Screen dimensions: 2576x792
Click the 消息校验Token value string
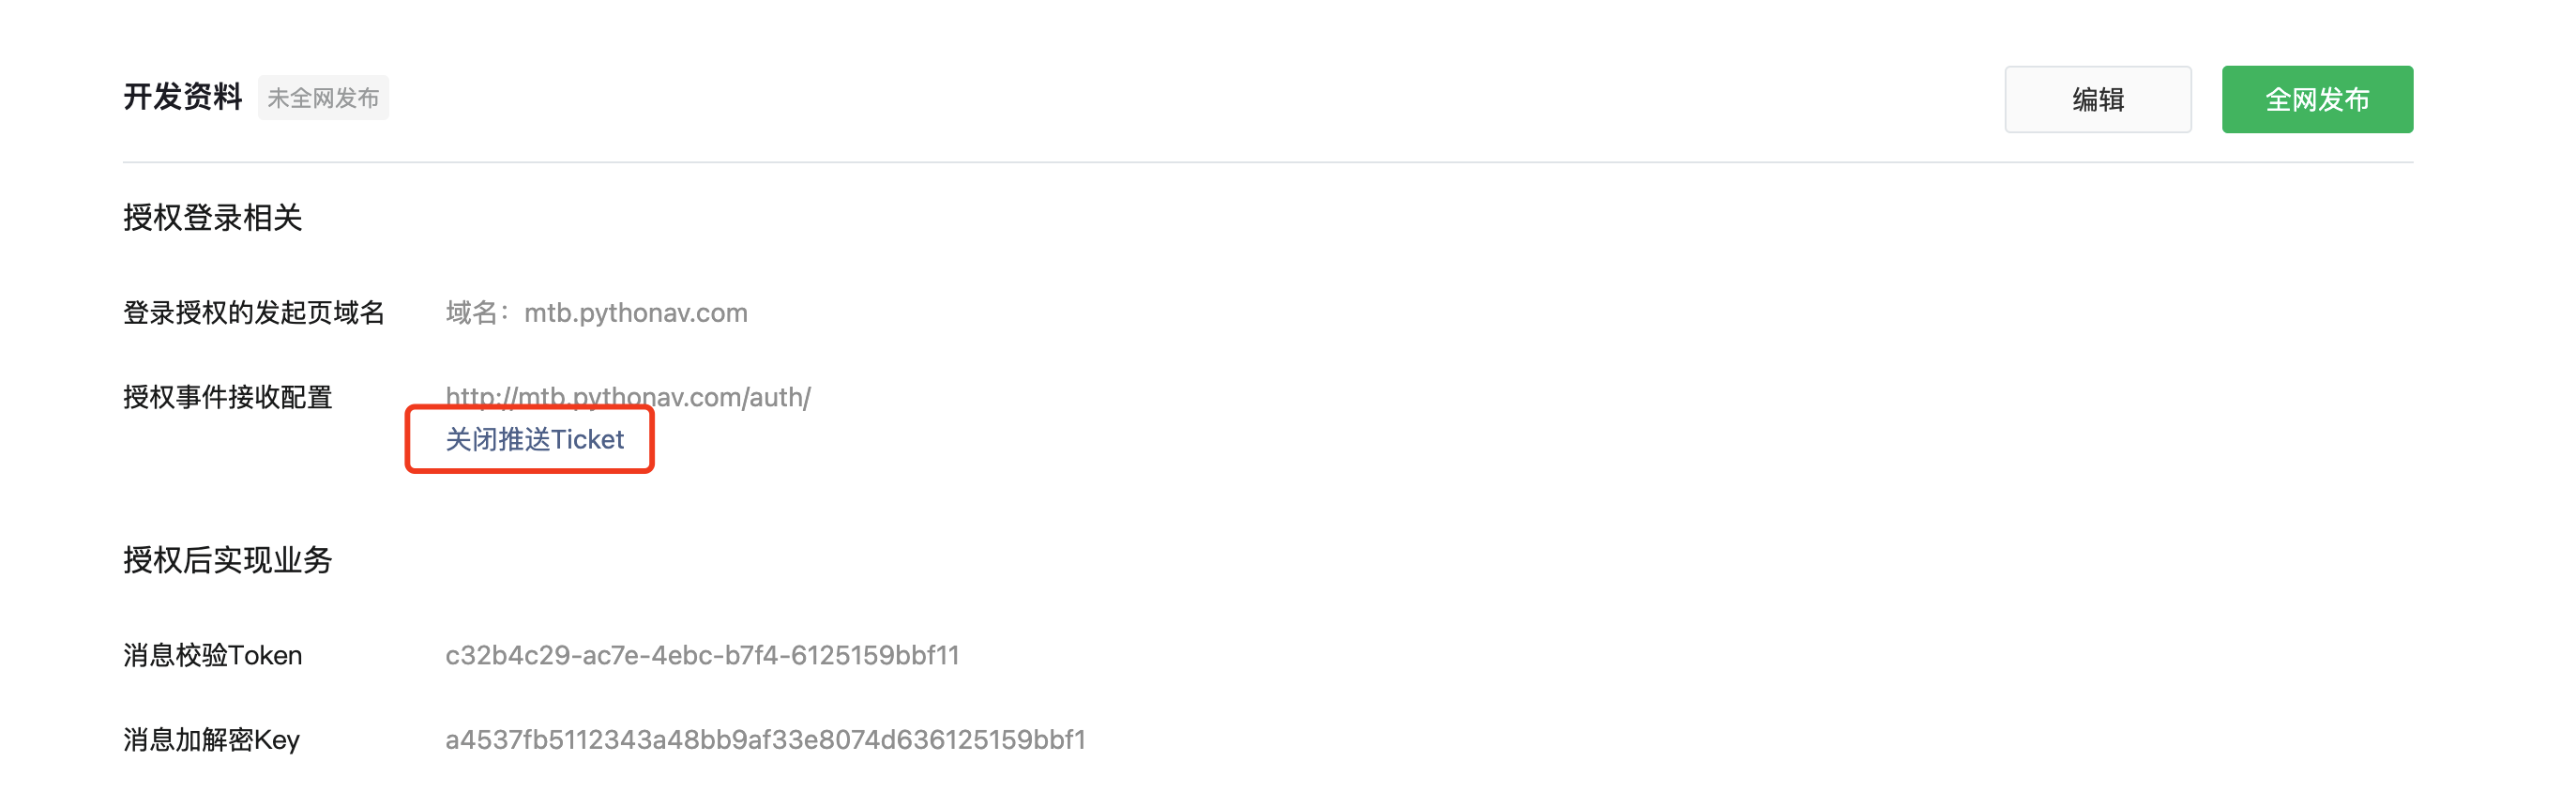(702, 655)
